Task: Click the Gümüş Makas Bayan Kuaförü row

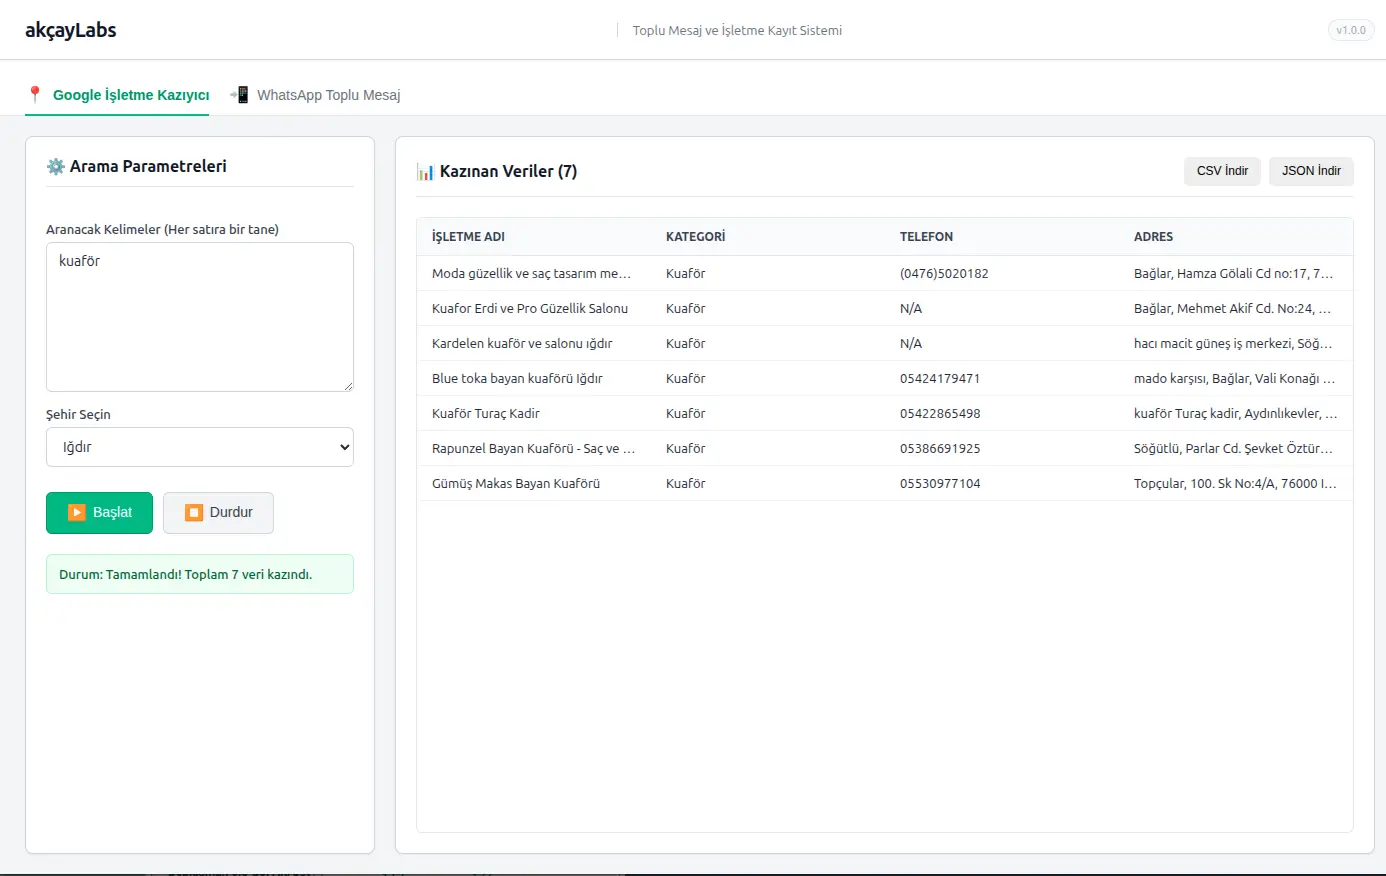Action: coord(516,483)
